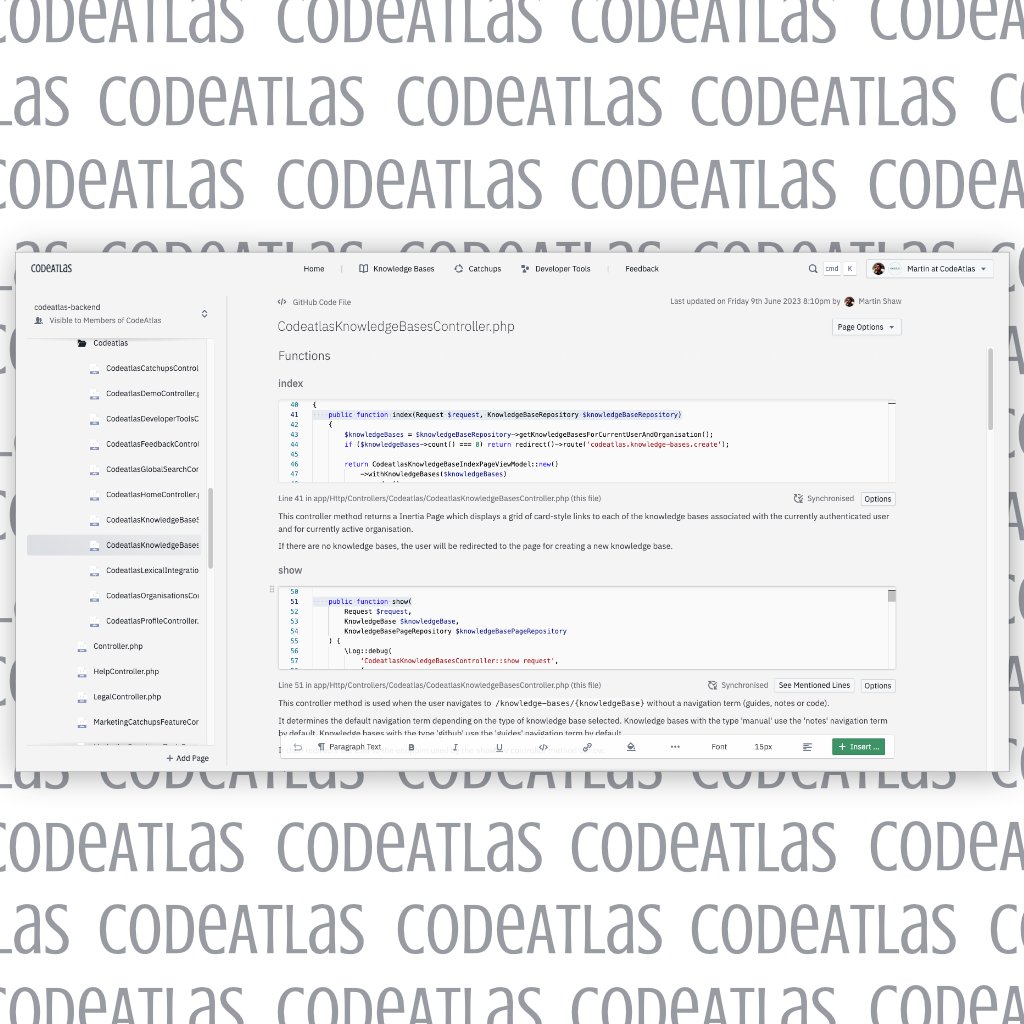Click the Synchronised icon for Line 41
This screenshot has width=1024, height=1024.
[798, 498]
